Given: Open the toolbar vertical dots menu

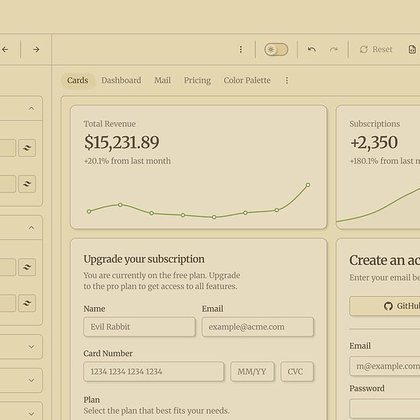Looking at the screenshot, I should pyautogui.click(x=241, y=49).
